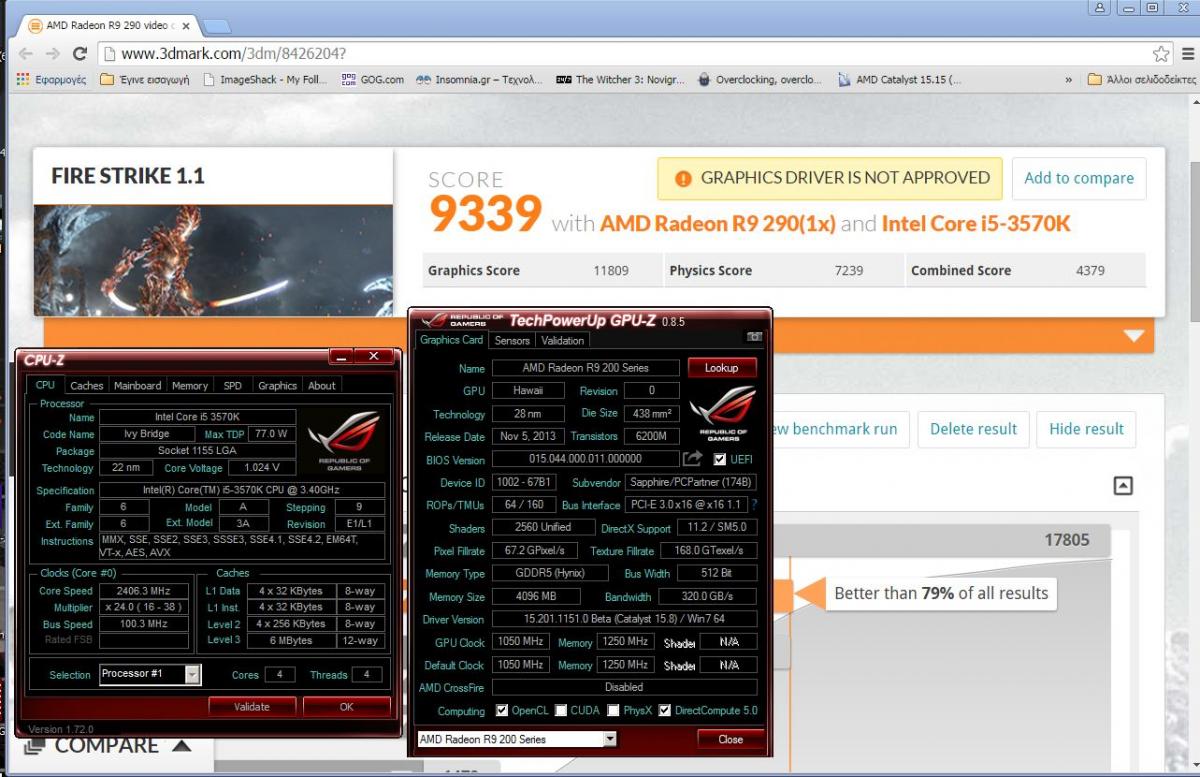Click the AMD Radeon R9 290(1x) link
Viewport: 1200px width, 777px height.
coord(718,223)
